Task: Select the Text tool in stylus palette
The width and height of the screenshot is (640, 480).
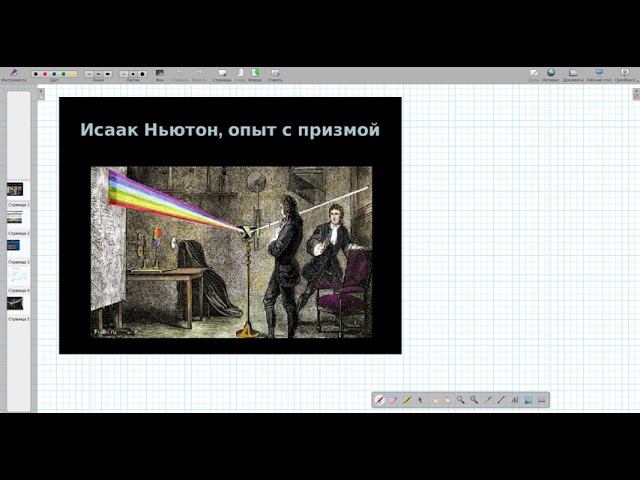Action: (514, 400)
